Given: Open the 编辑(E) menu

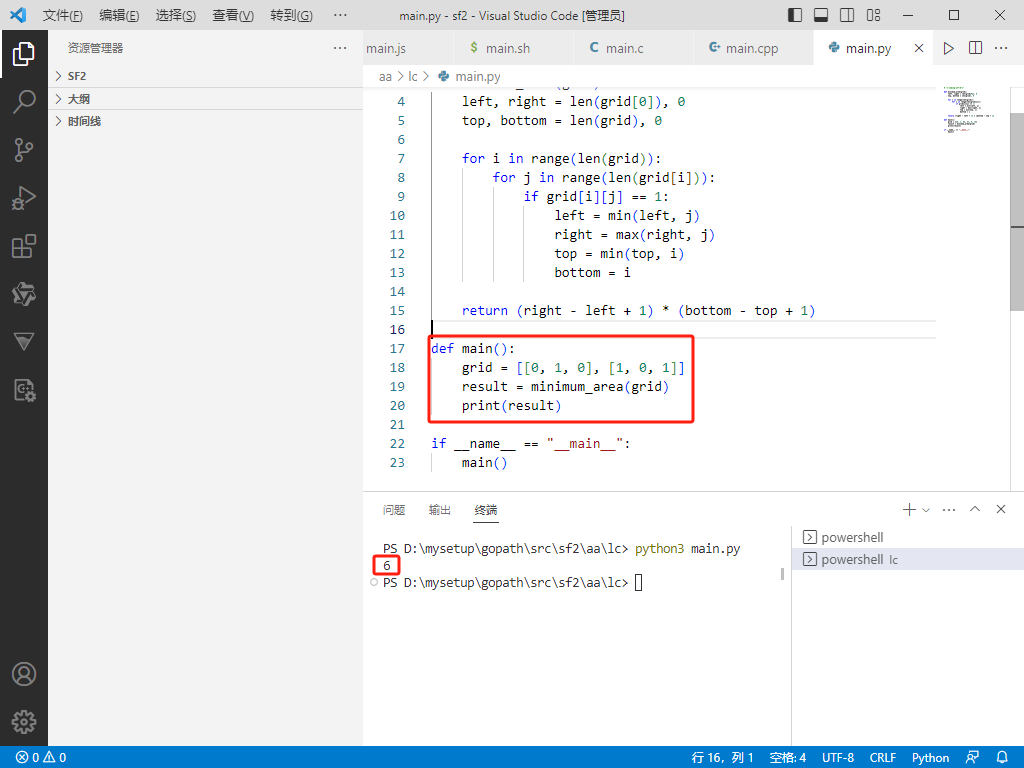Looking at the screenshot, I should point(120,15).
